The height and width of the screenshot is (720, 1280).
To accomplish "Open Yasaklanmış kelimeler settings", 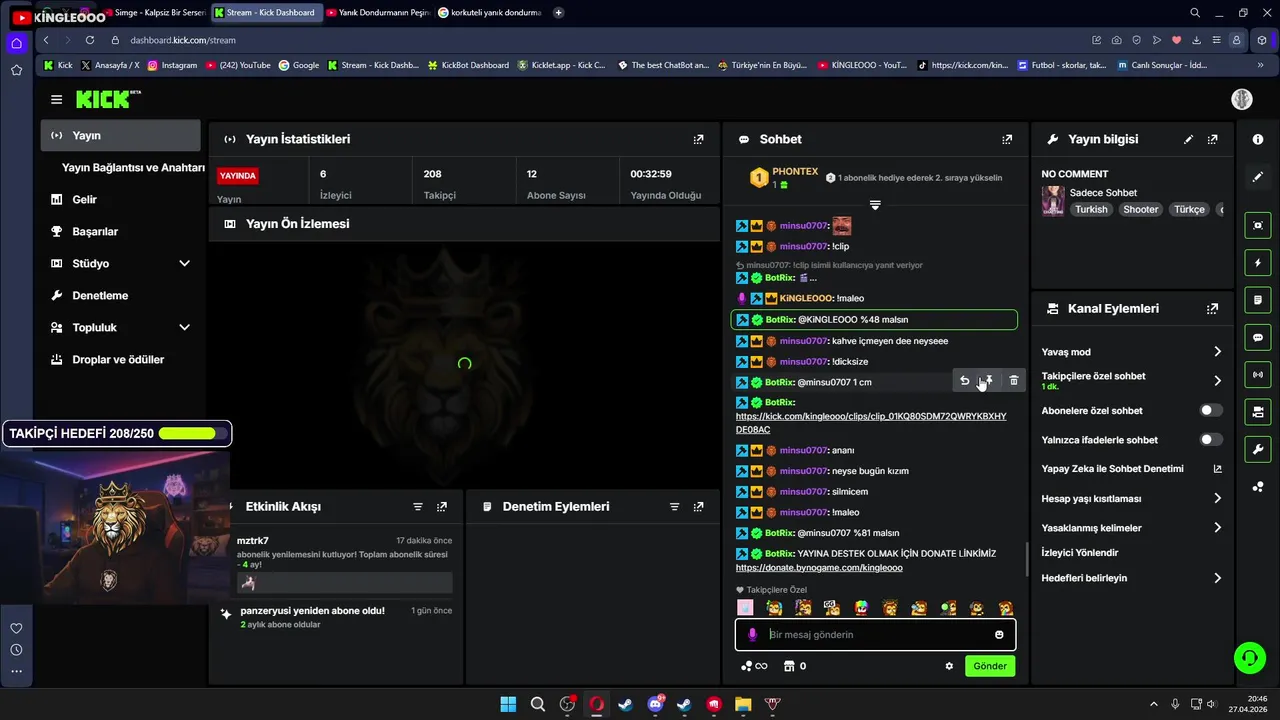I will [x=1132, y=527].
